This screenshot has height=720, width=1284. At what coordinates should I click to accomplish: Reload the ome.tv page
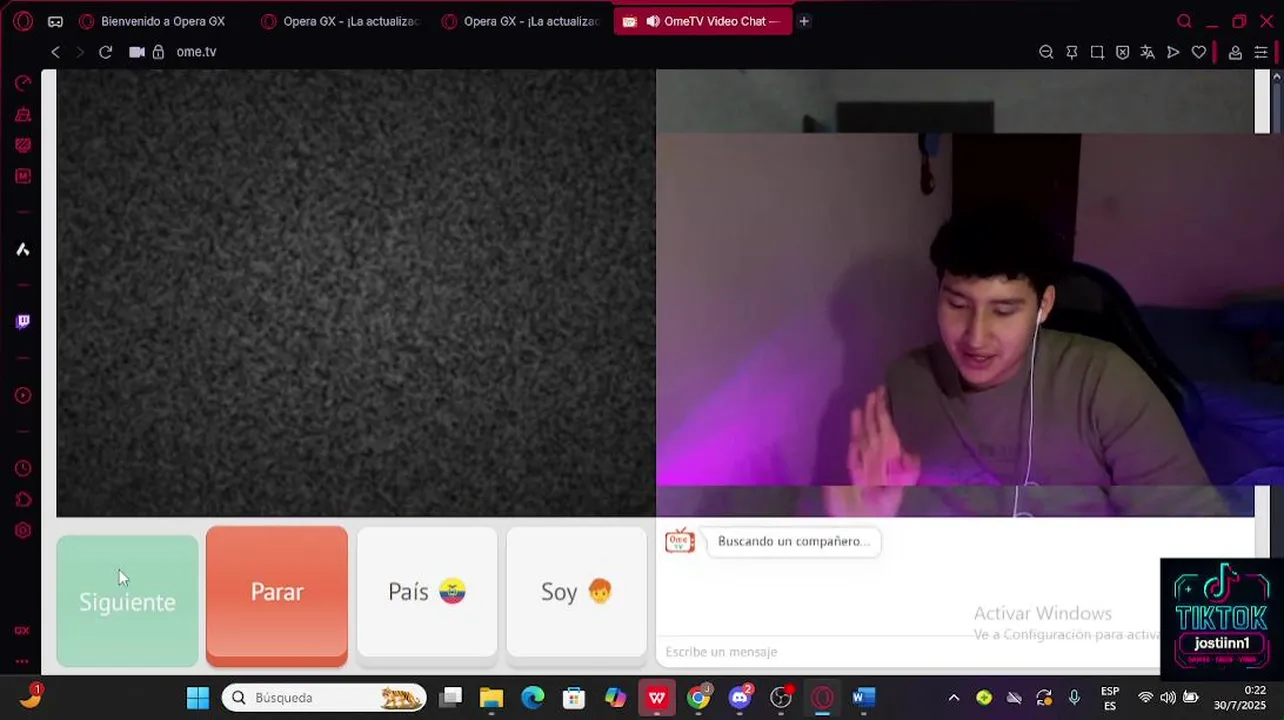click(x=105, y=52)
